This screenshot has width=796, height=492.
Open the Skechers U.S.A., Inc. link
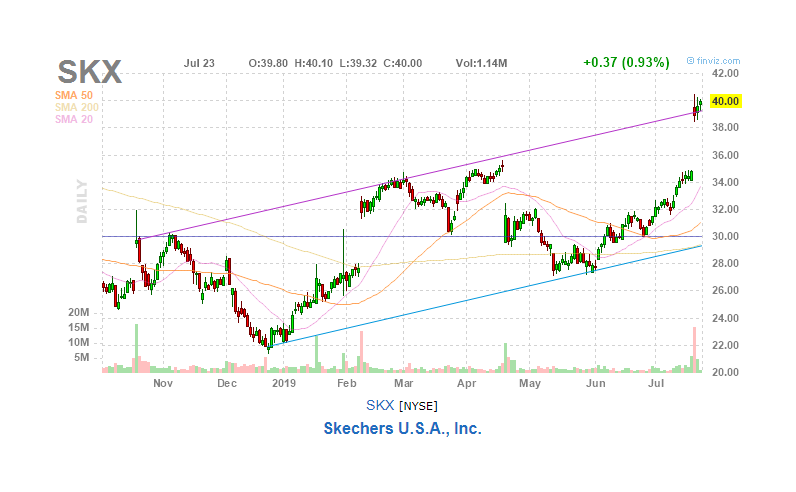tap(403, 429)
